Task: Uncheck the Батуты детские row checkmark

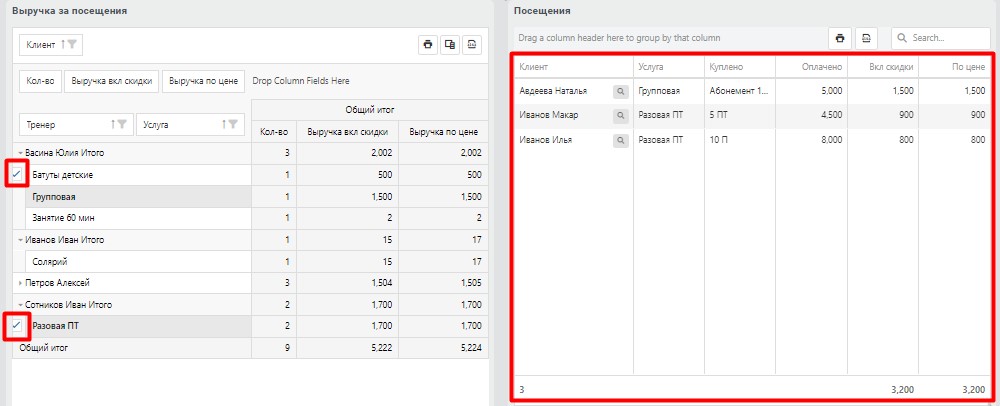Action: pos(17,174)
